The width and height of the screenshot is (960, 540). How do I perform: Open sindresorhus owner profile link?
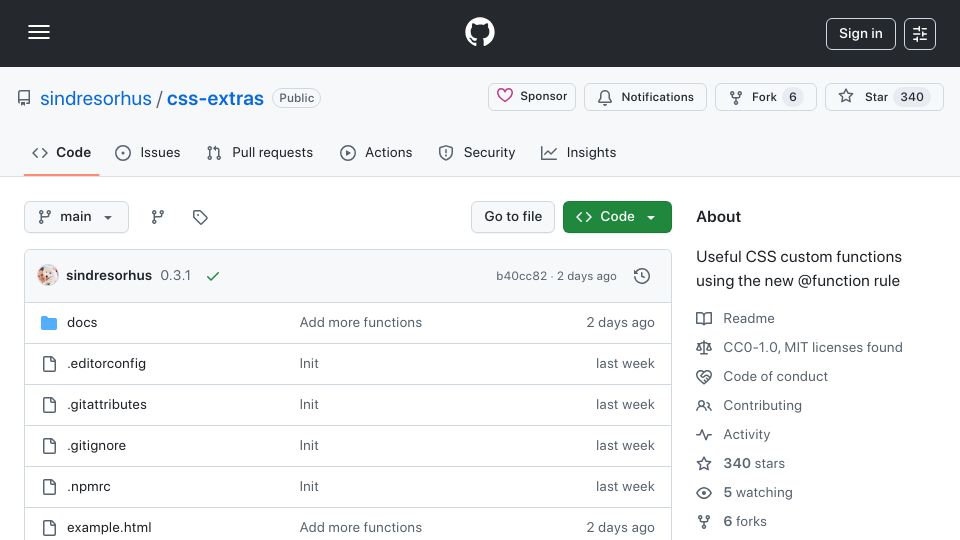point(96,98)
